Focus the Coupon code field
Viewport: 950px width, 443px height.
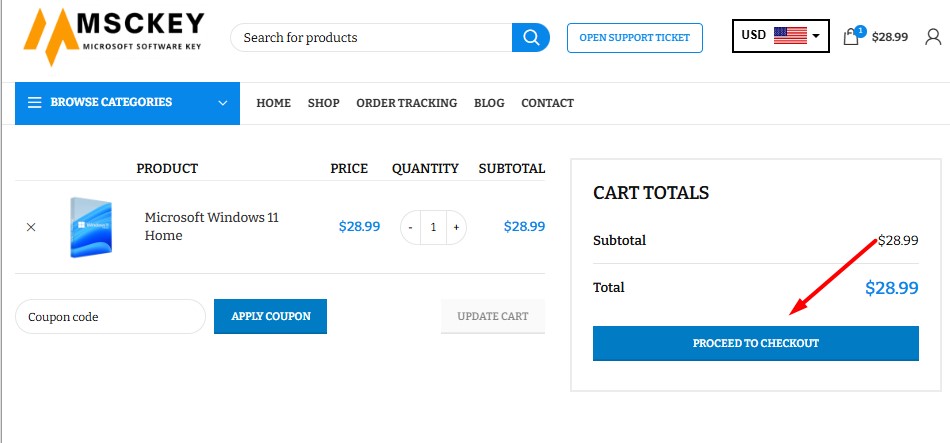point(110,317)
